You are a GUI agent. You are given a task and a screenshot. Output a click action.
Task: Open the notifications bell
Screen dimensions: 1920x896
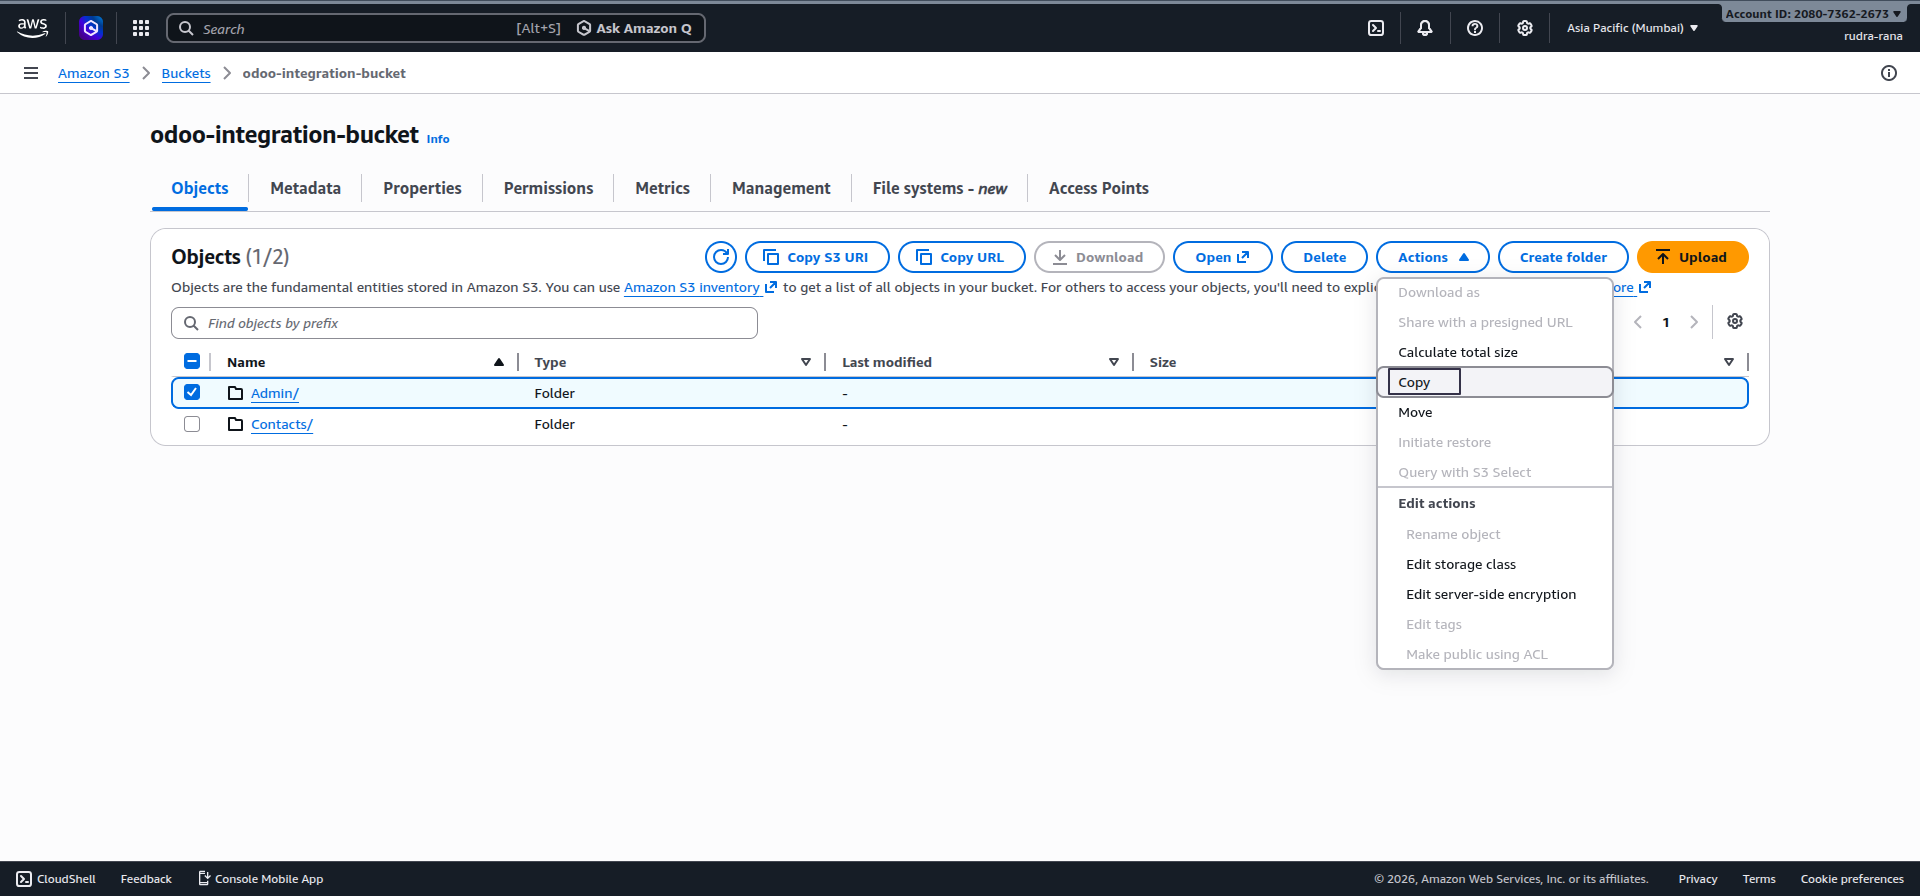click(1425, 28)
